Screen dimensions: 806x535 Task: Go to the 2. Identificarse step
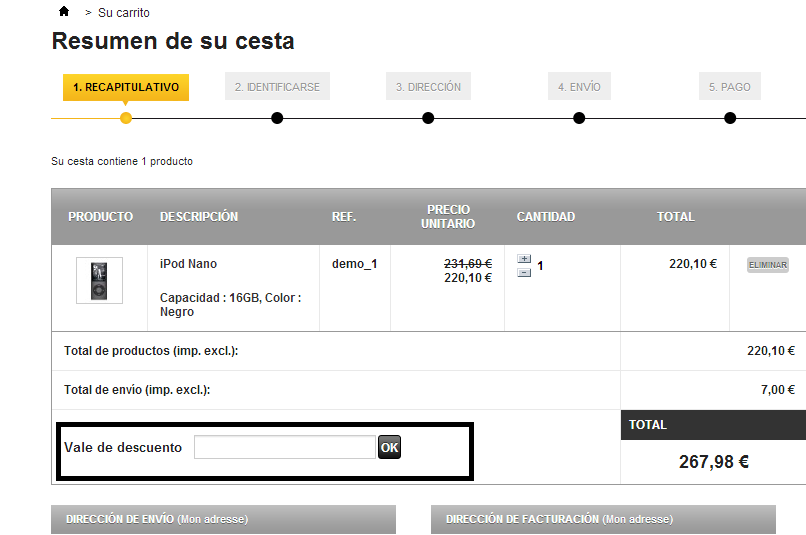(x=277, y=87)
